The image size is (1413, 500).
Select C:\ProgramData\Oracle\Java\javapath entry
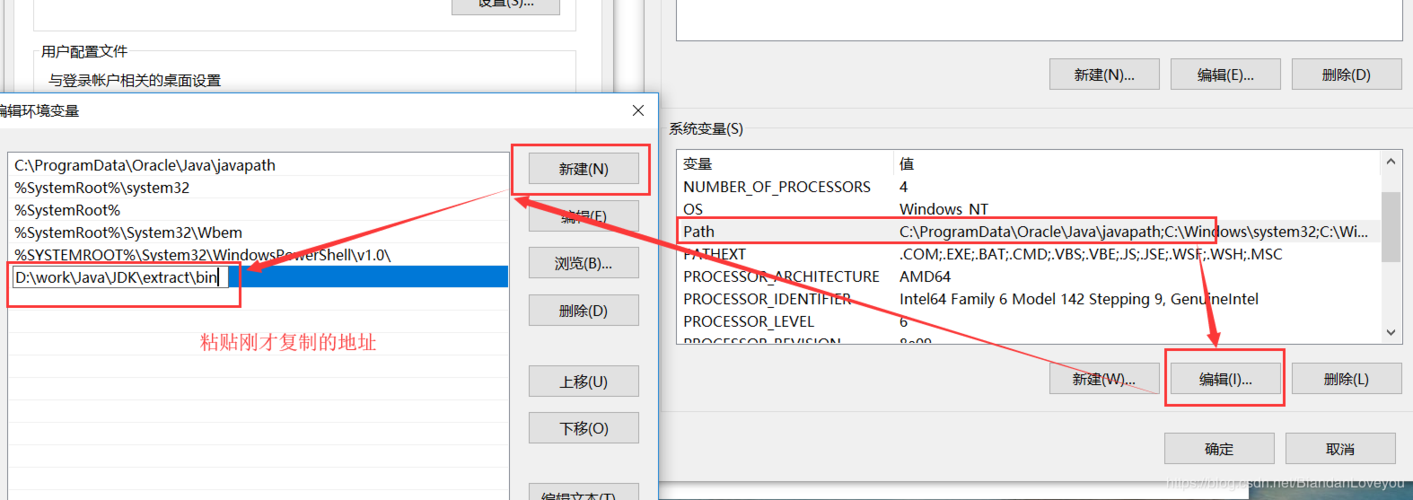pos(258,165)
